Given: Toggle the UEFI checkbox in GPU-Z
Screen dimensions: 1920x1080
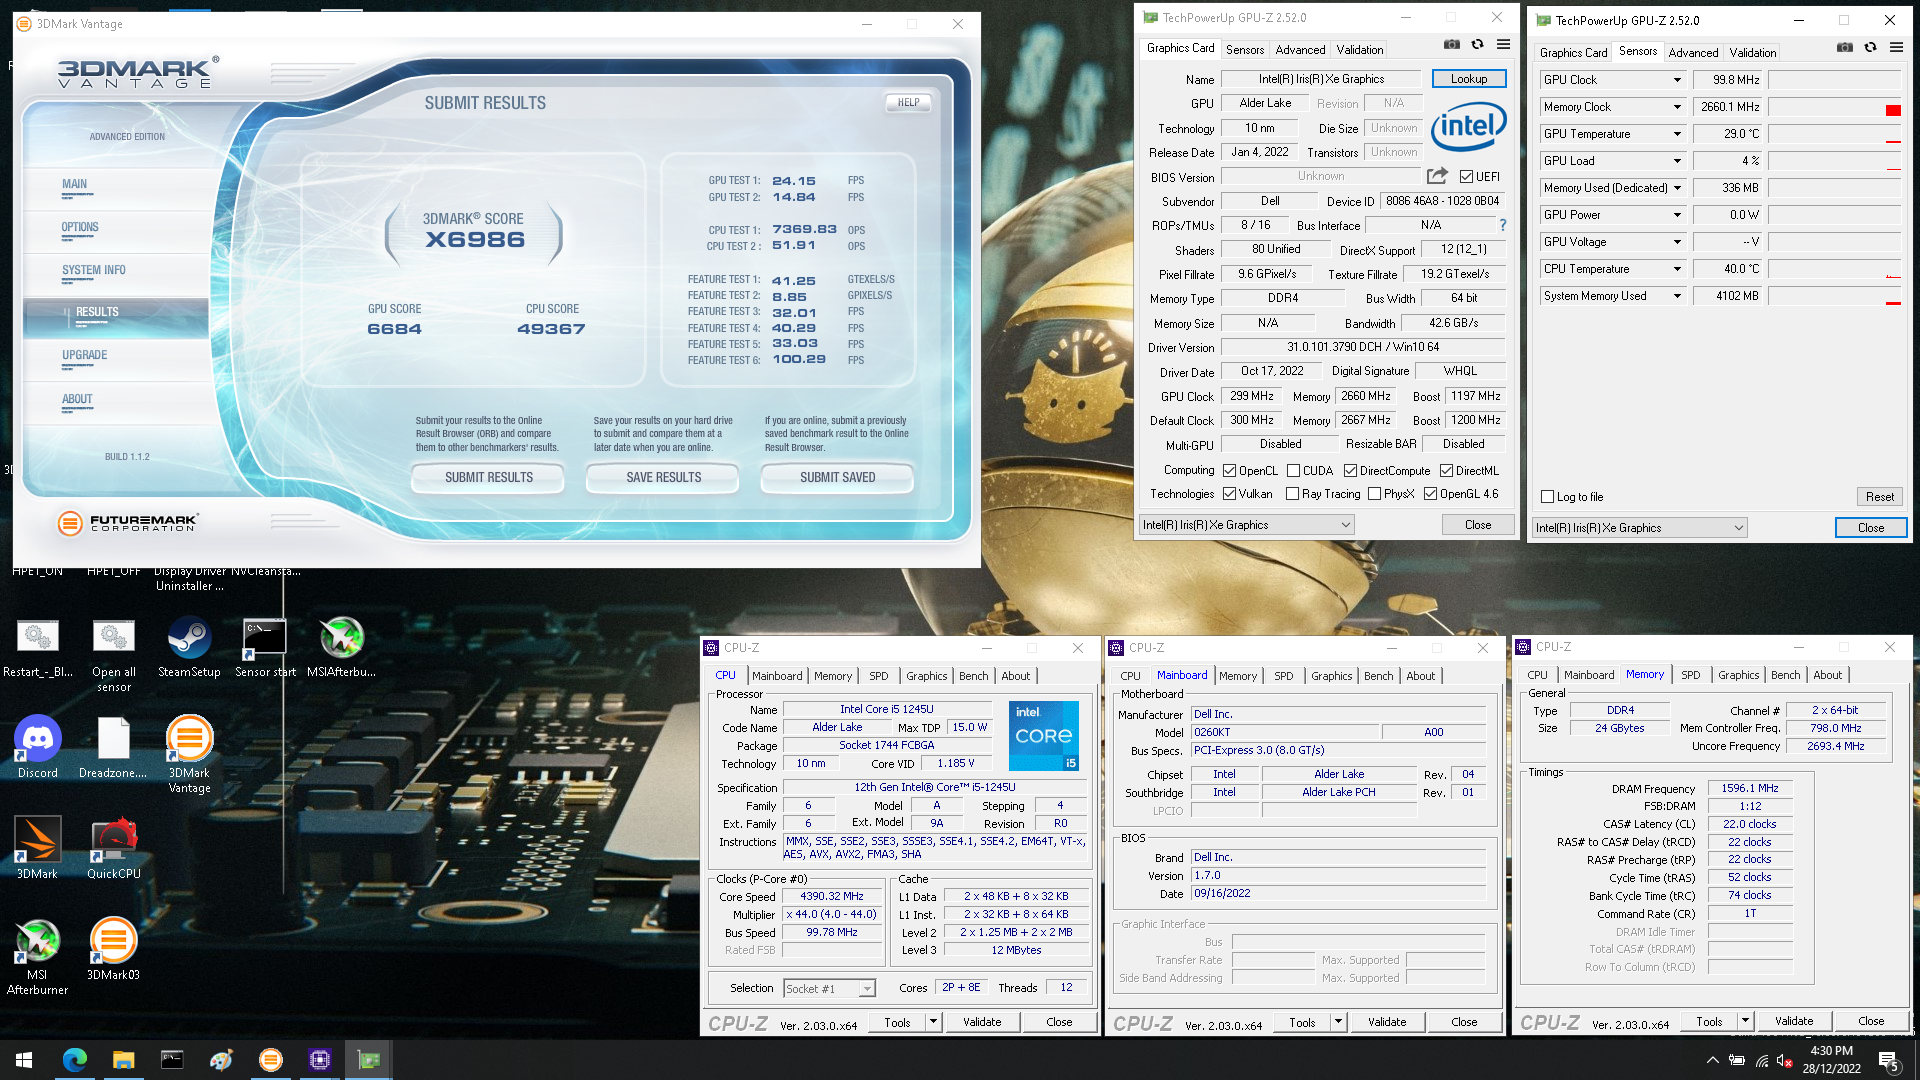Looking at the screenshot, I should coord(1466,177).
